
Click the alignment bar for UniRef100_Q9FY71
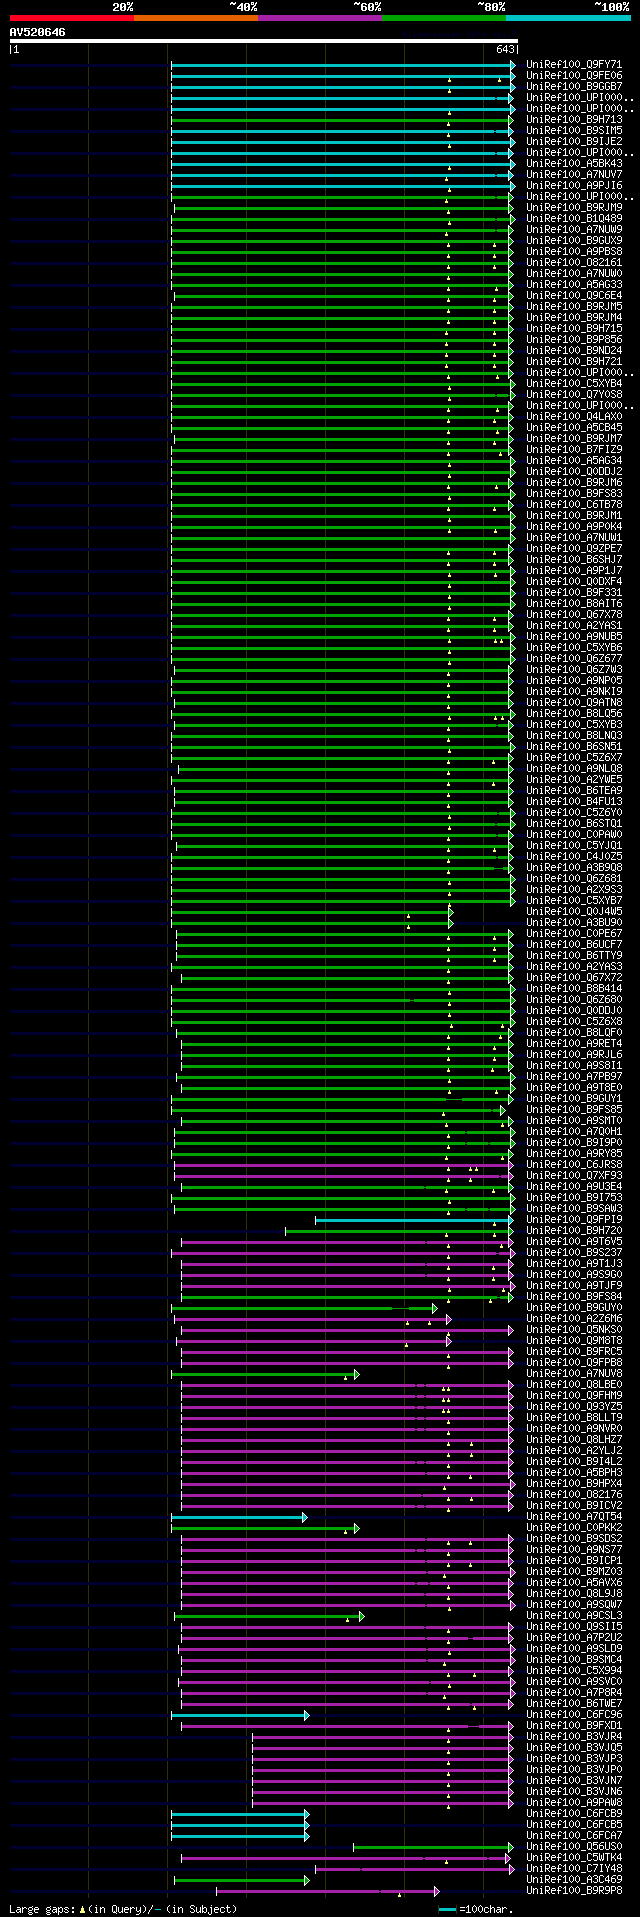(x=343, y=65)
